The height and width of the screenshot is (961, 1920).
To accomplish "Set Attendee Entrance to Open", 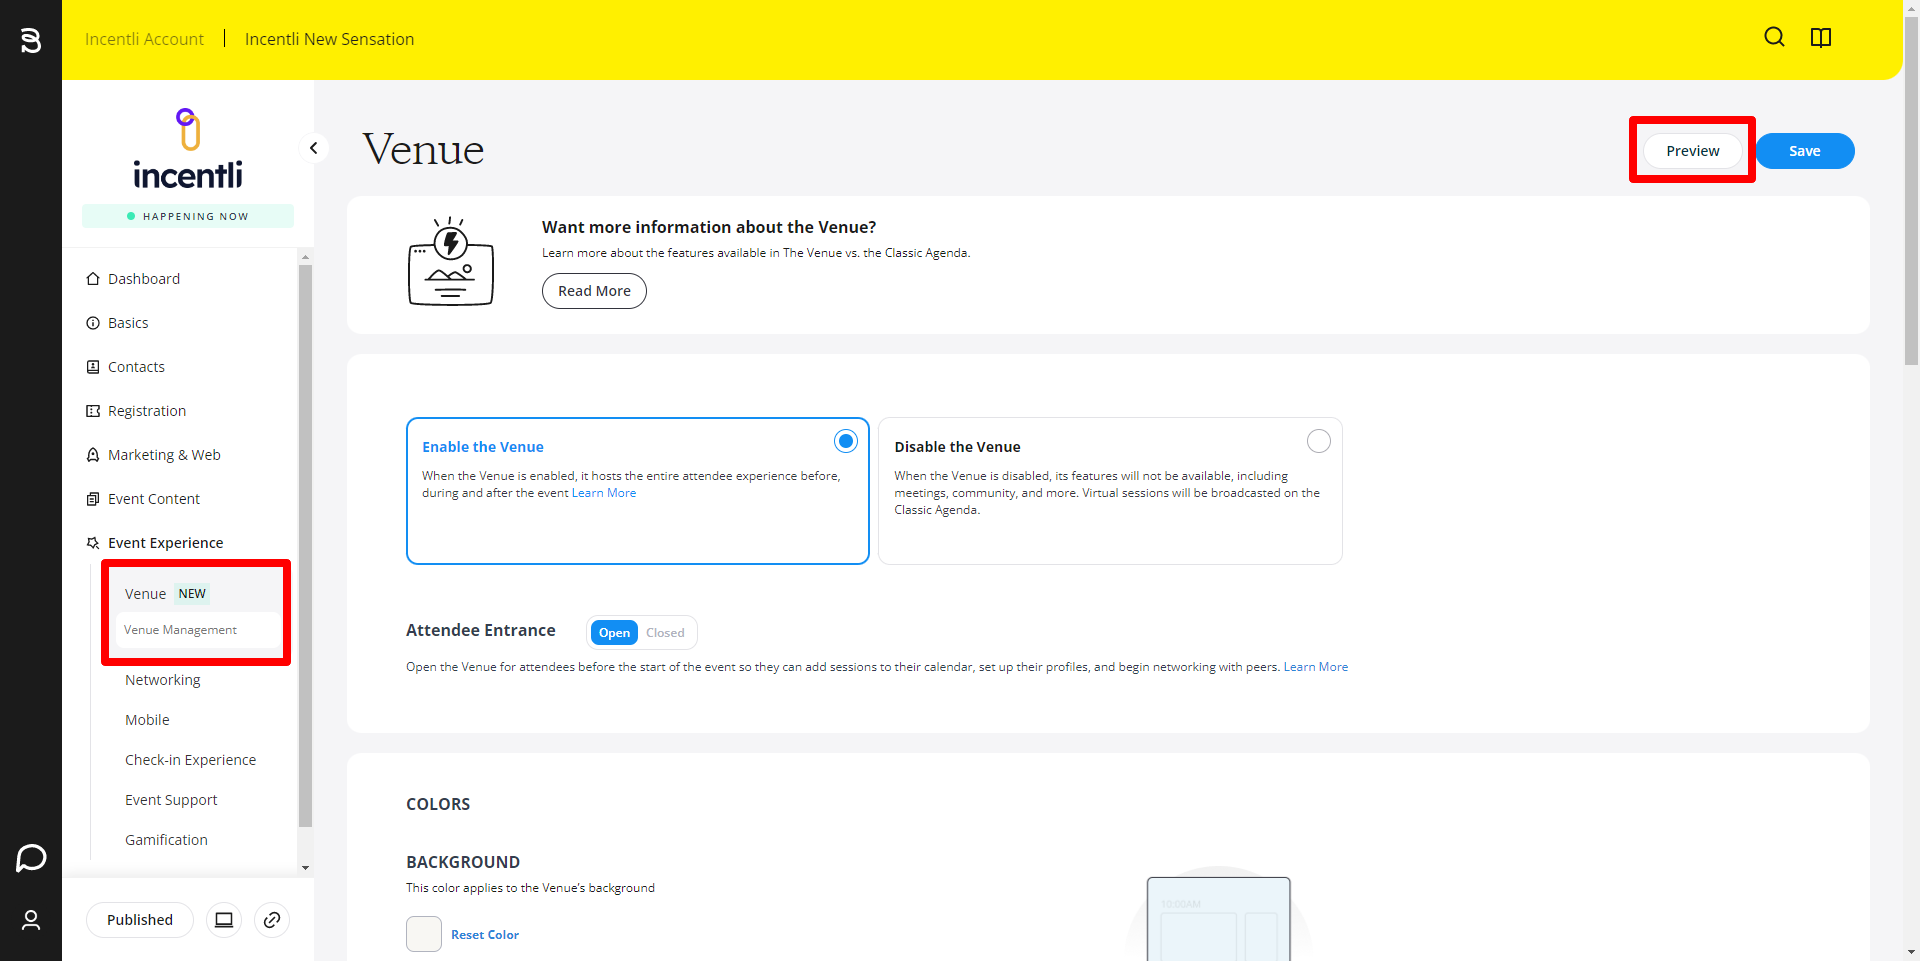I will pos(614,633).
